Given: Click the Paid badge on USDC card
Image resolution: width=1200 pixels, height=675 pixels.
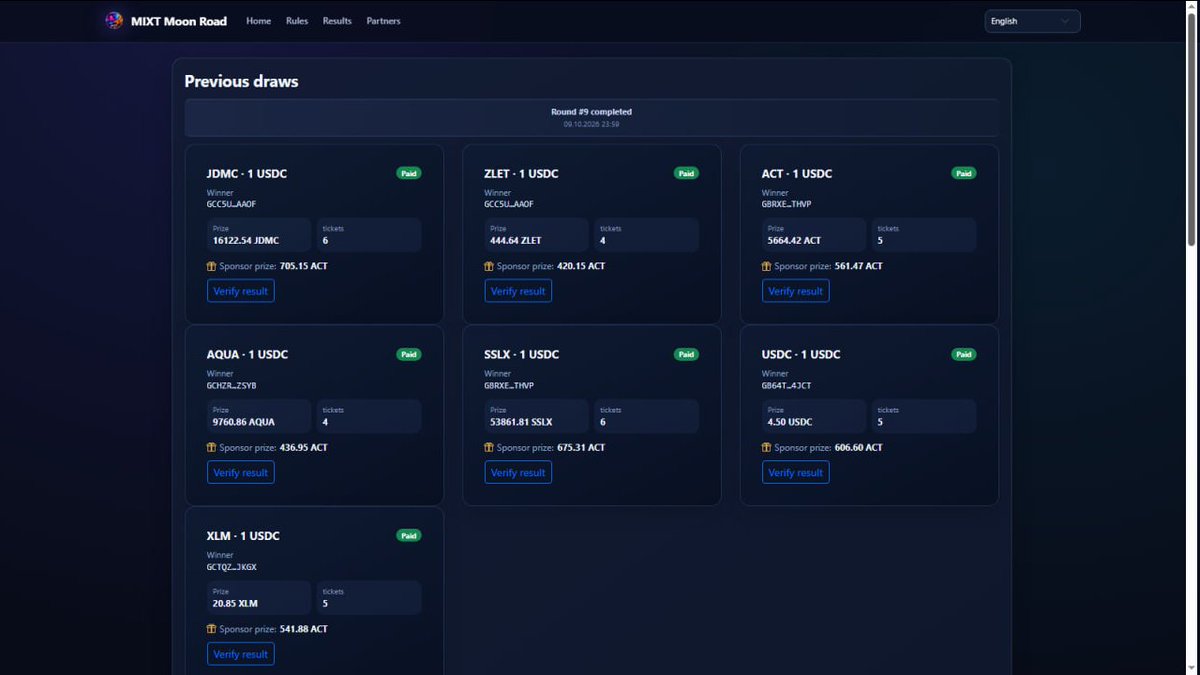Looking at the screenshot, I should coord(964,354).
